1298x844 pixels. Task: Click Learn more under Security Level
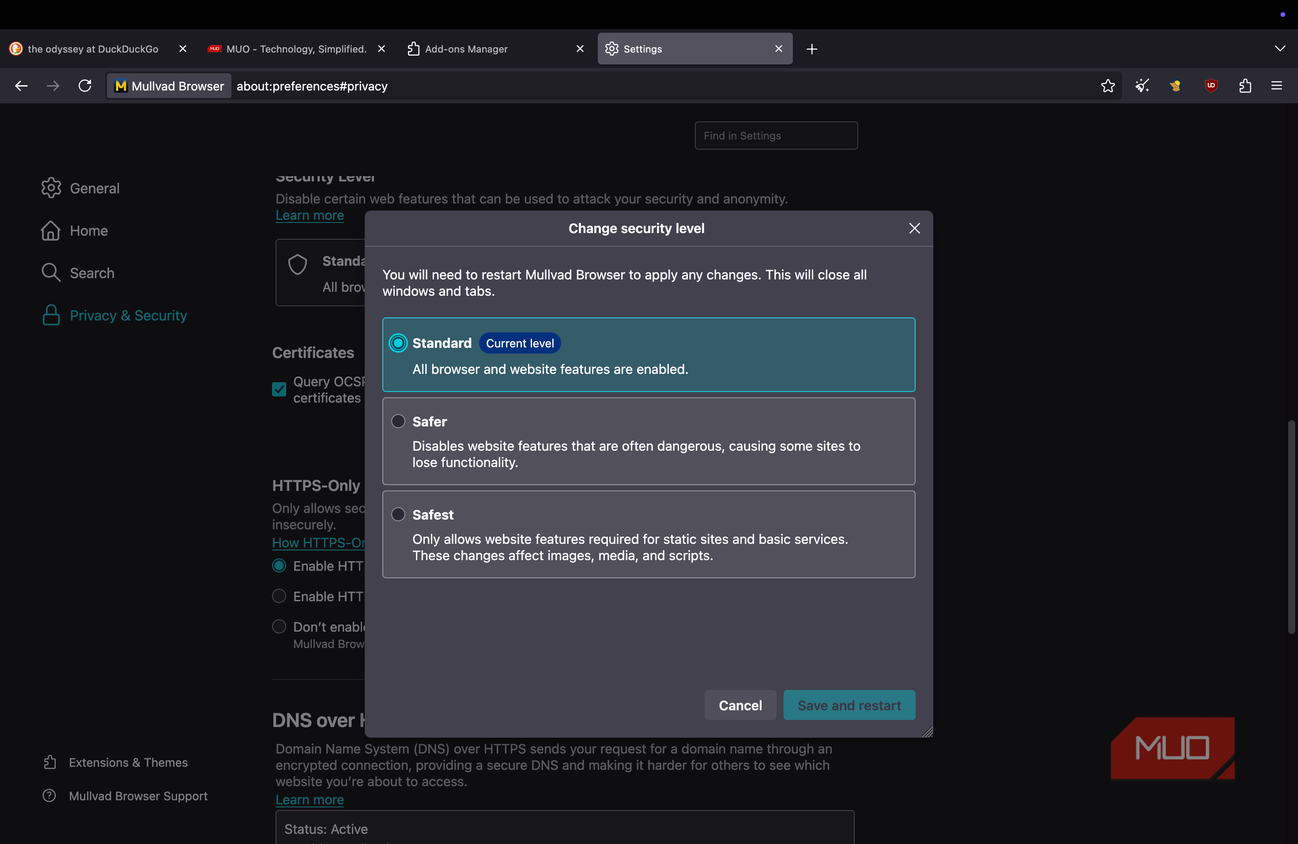(x=310, y=216)
